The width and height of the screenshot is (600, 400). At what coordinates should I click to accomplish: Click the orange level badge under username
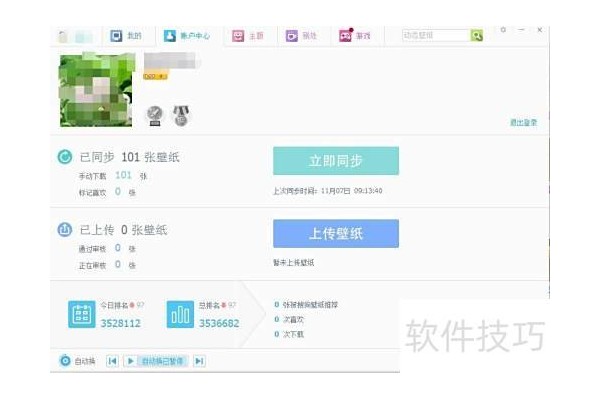tap(155, 76)
